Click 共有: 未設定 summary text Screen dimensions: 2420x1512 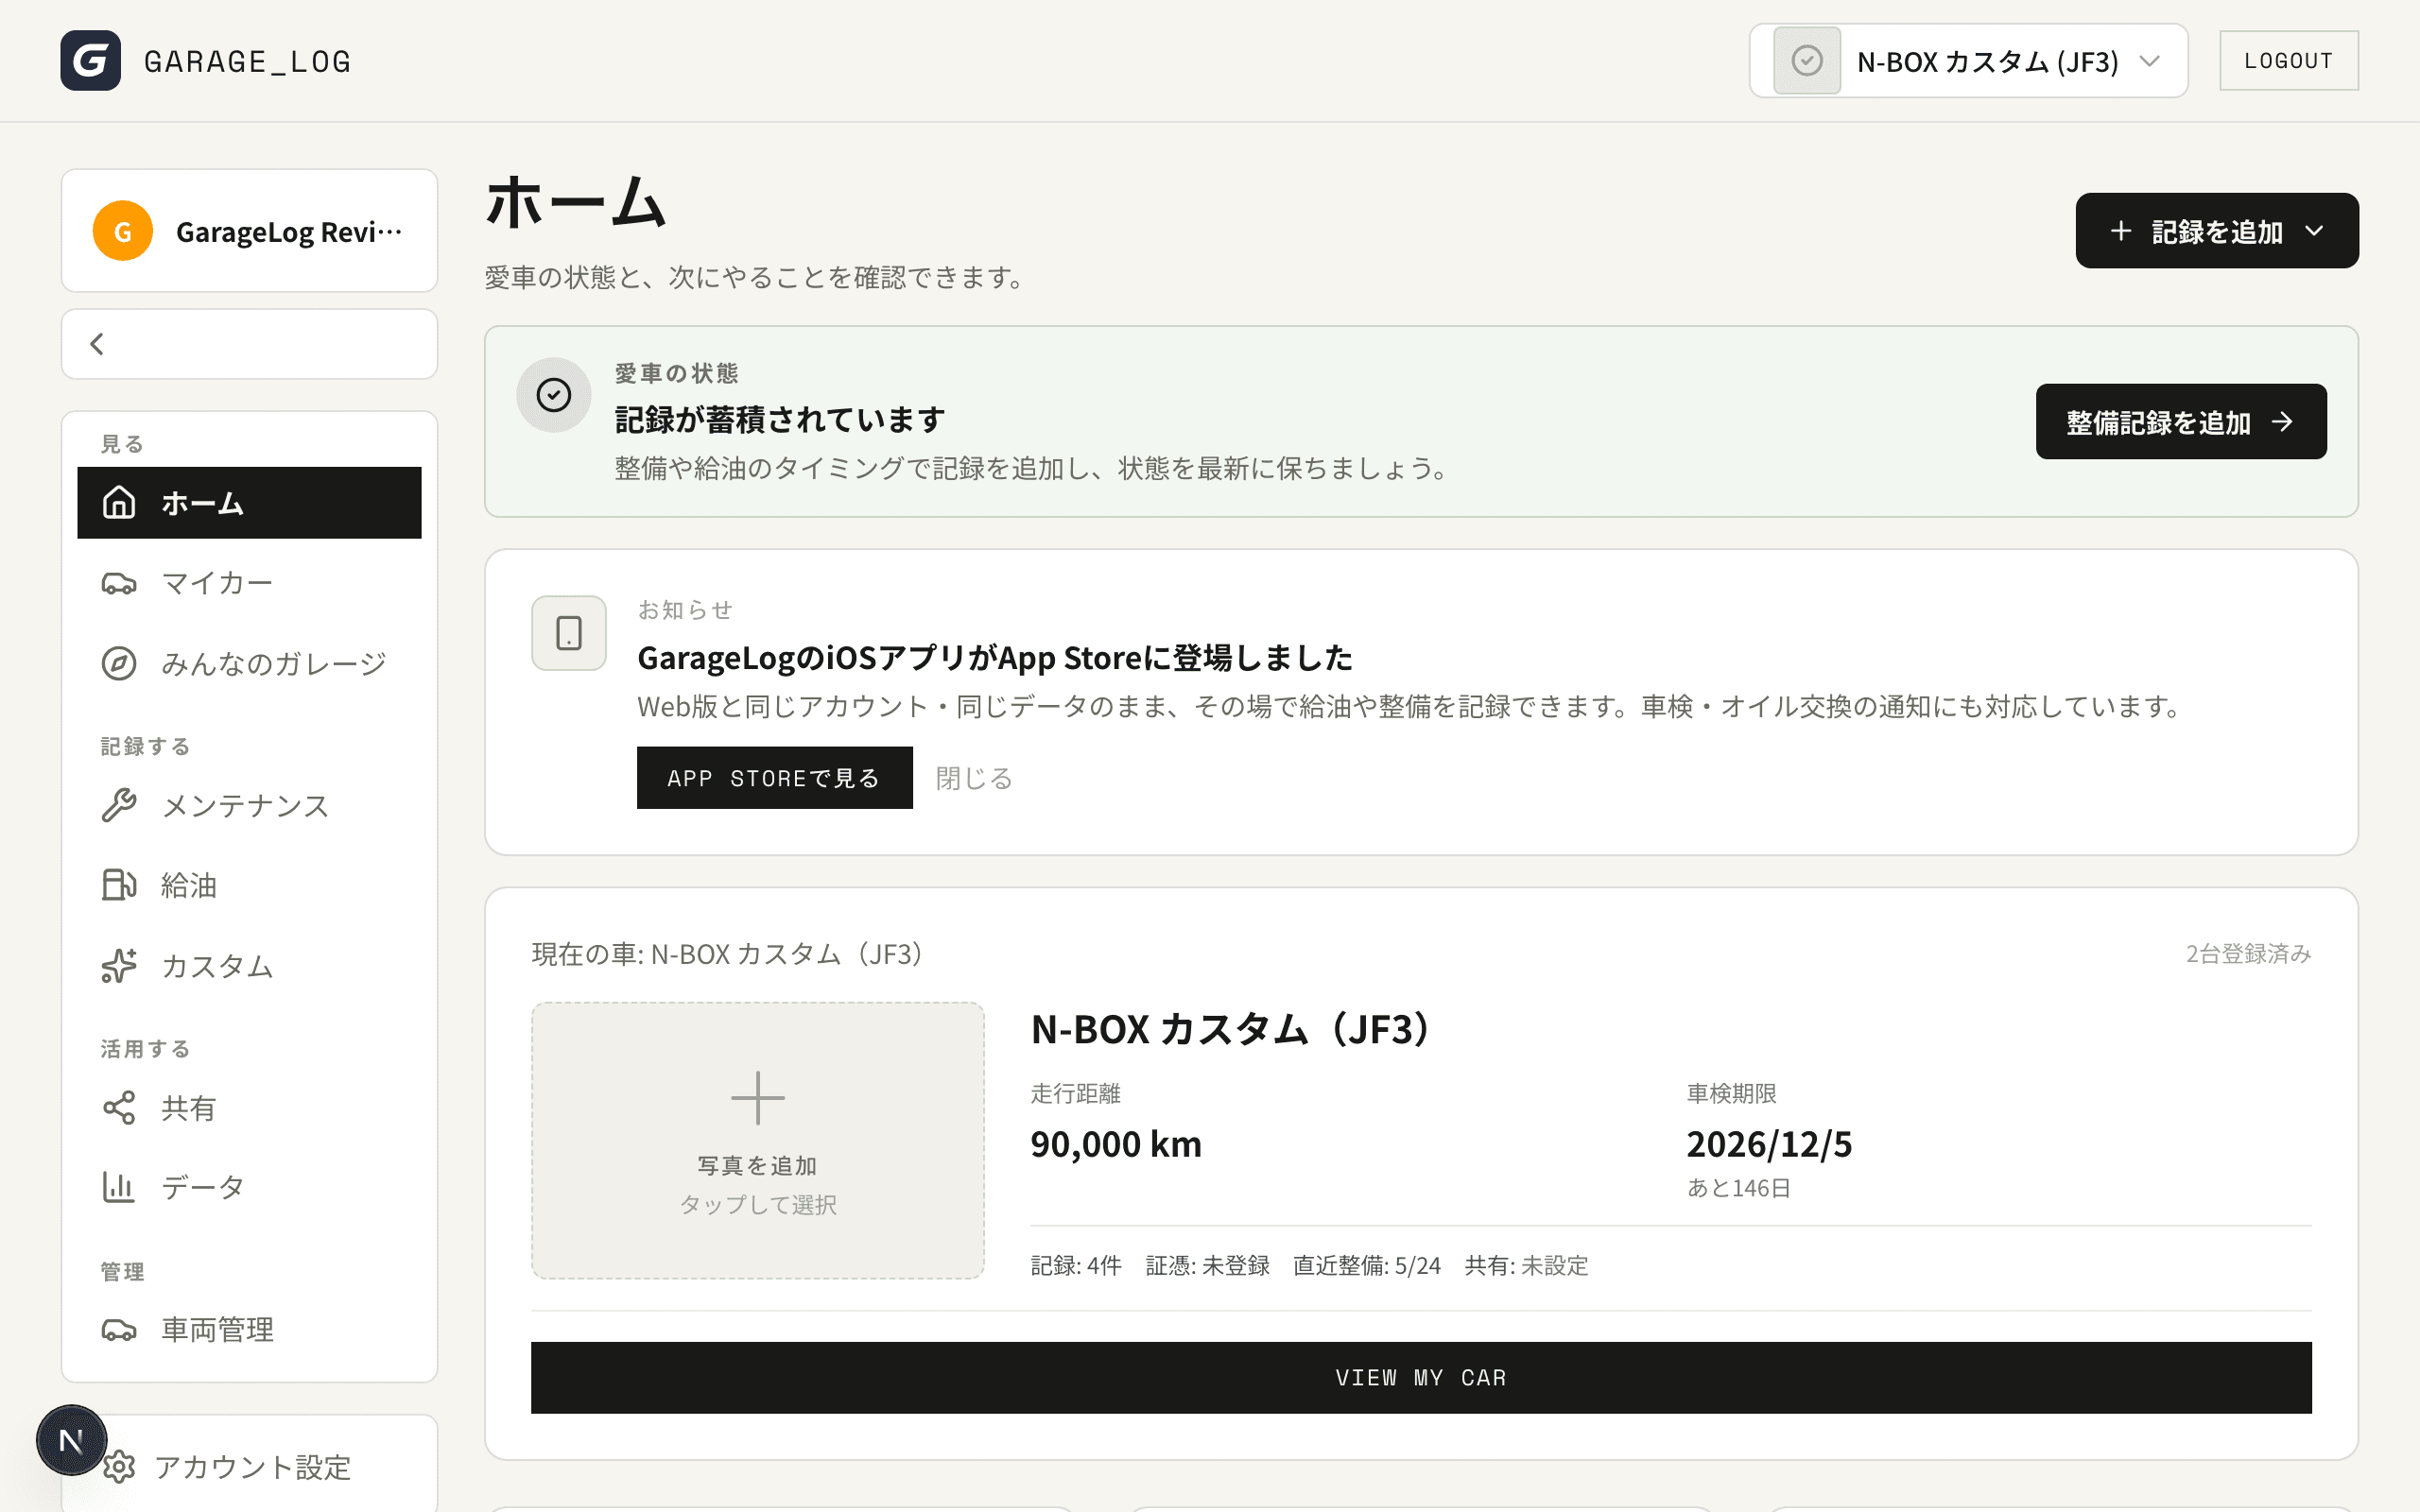click(1526, 1265)
